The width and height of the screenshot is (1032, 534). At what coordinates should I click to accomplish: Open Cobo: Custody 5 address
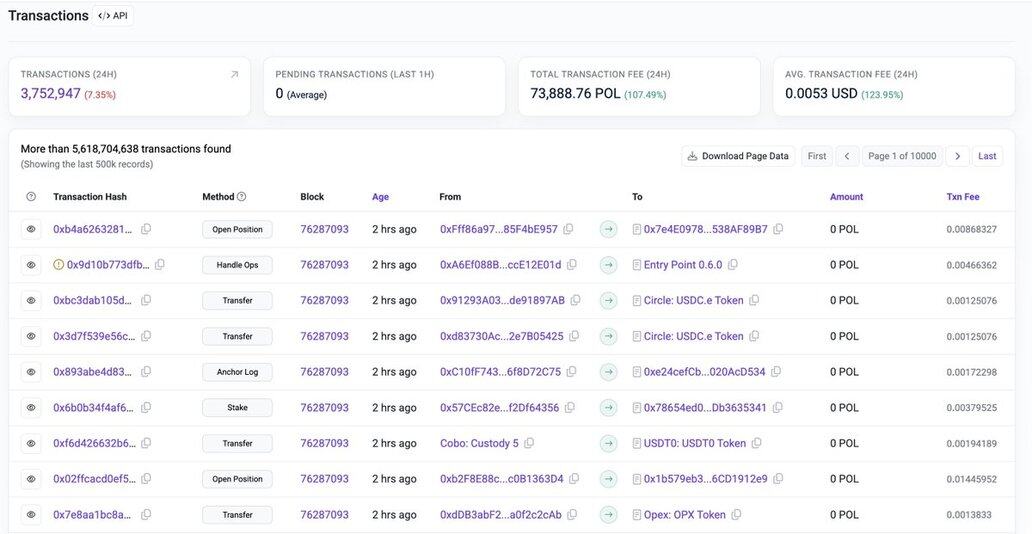[x=479, y=443]
